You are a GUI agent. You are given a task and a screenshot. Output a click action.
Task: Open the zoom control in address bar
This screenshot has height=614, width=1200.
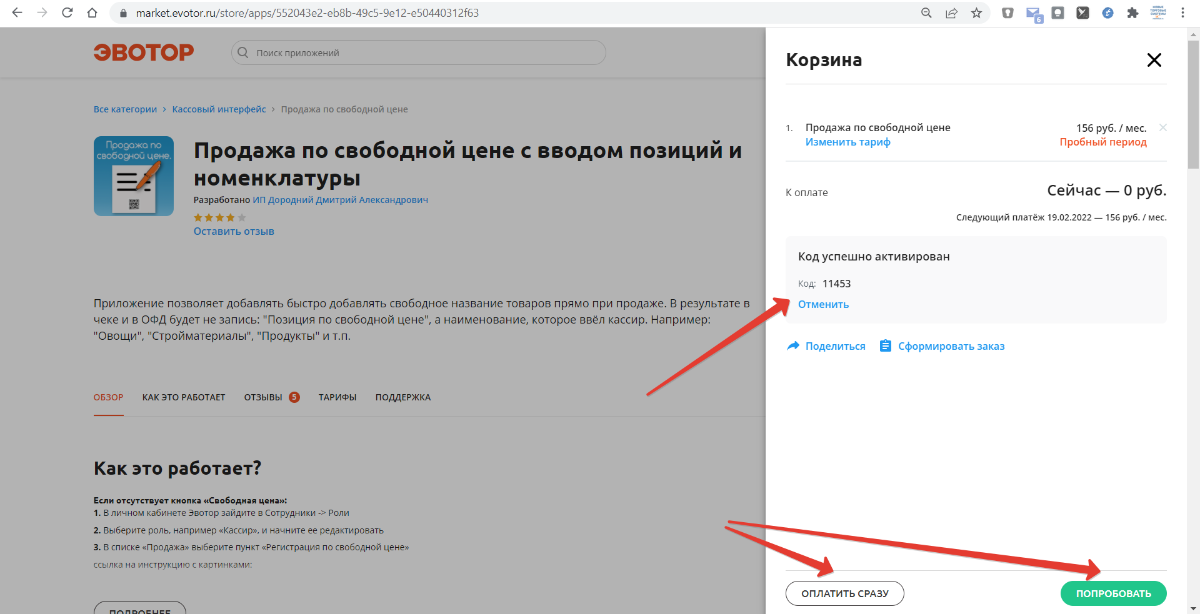926,14
